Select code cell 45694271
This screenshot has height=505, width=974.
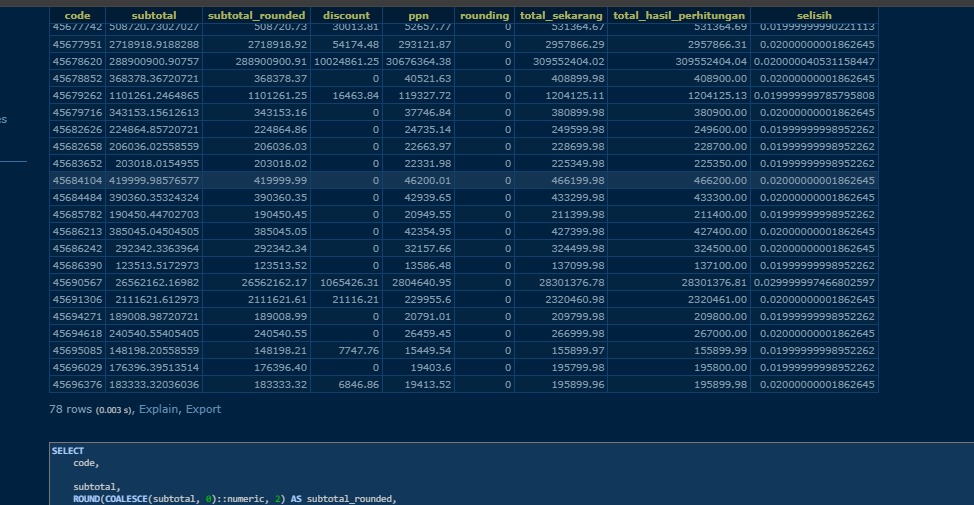(77, 316)
